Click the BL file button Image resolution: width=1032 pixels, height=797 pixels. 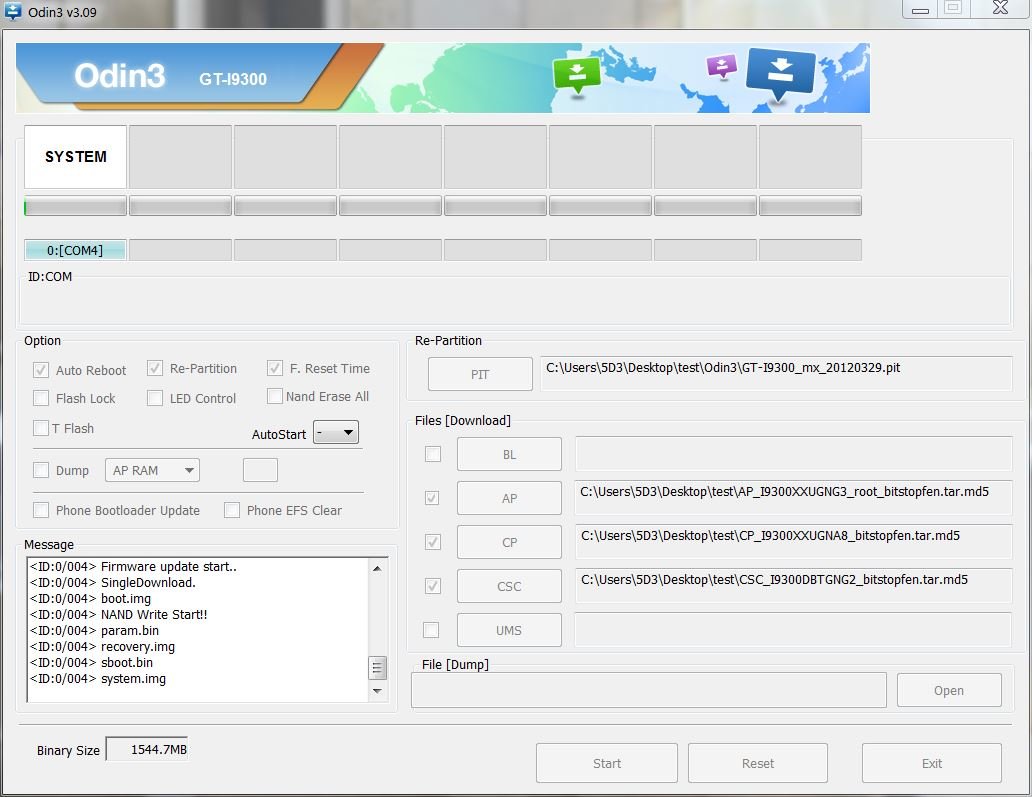[509, 454]
